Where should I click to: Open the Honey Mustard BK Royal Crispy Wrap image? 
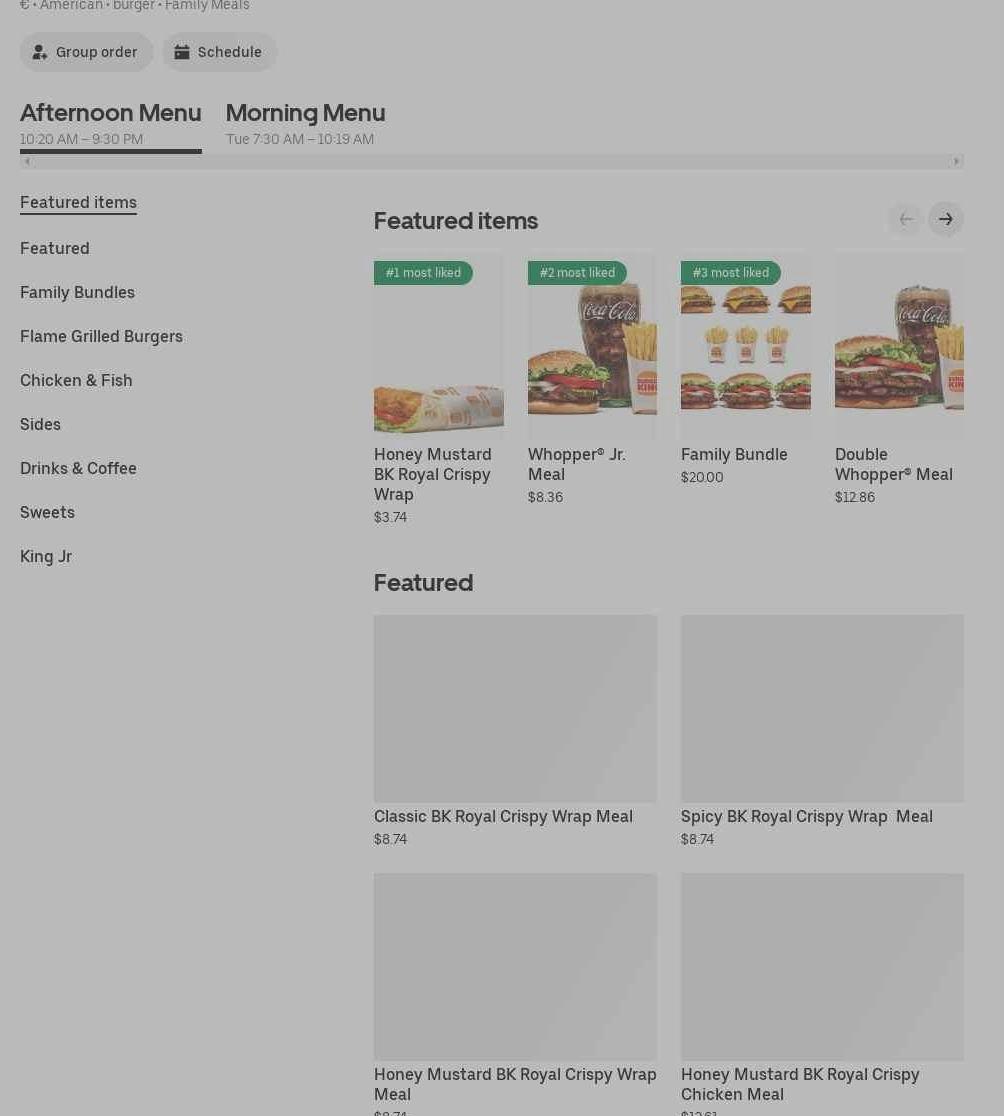(x=438, y=346)
